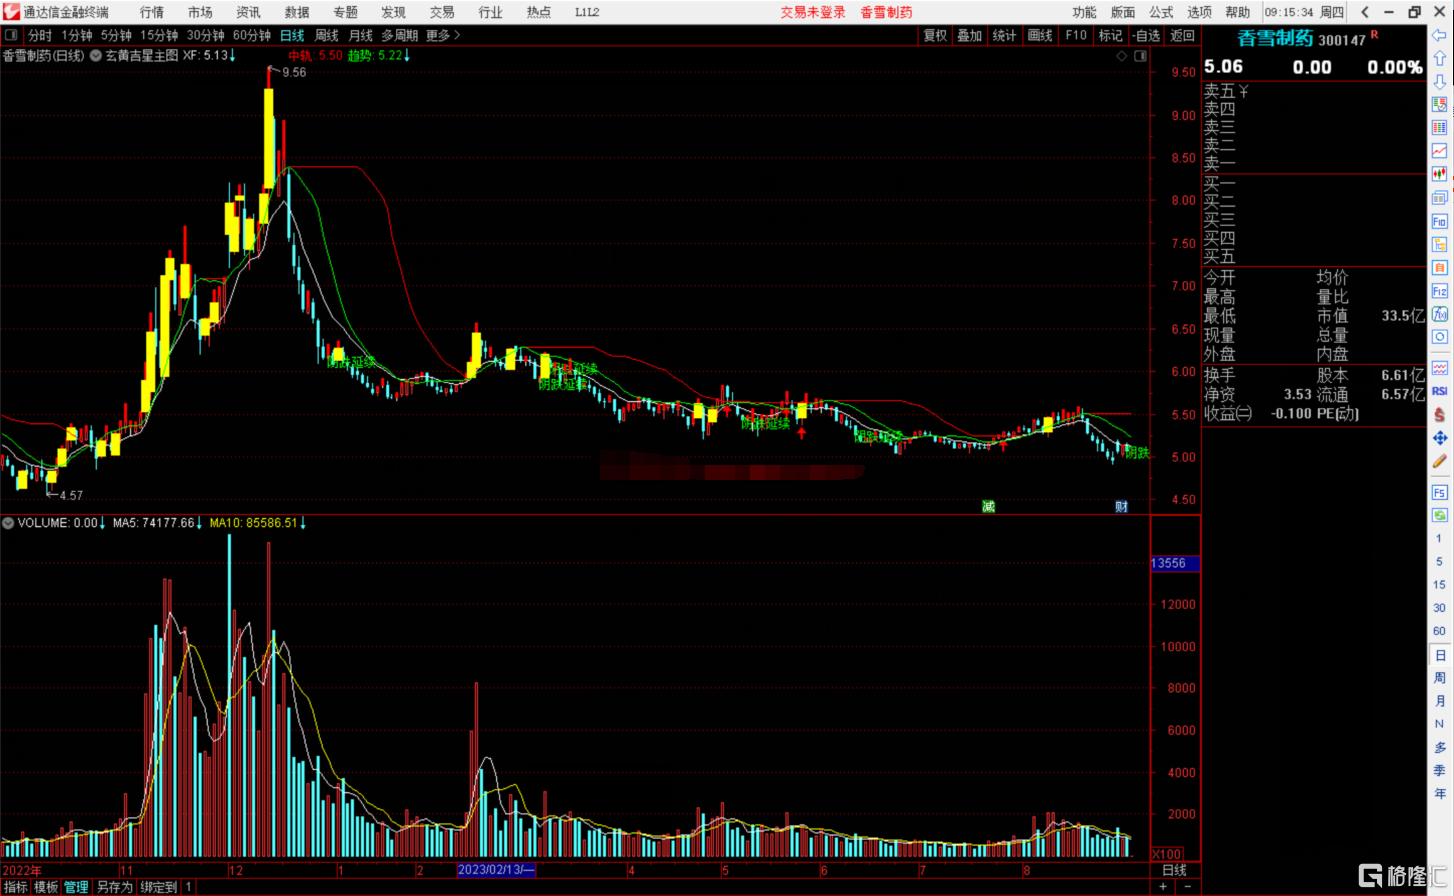Click the red dollar sign icon
The image size is (1454, 896).
(x=1440, y=414)
